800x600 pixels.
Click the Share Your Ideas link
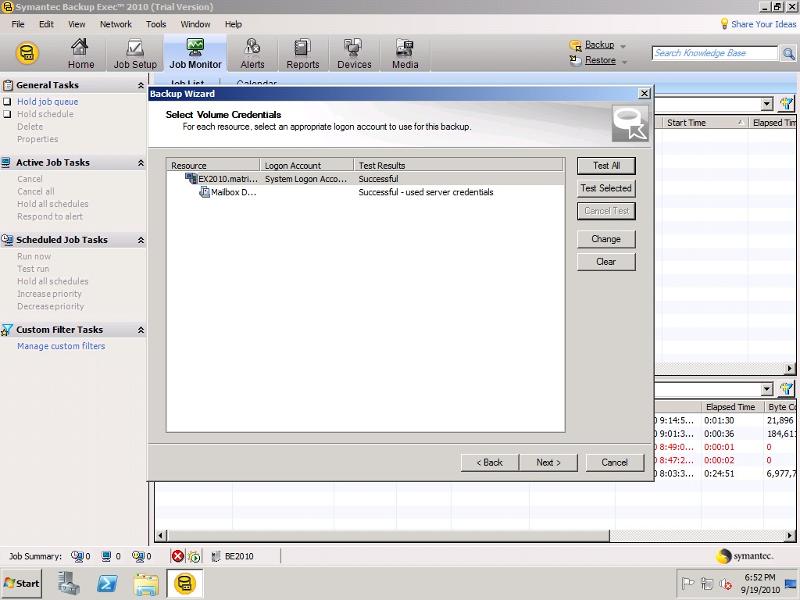763,24
